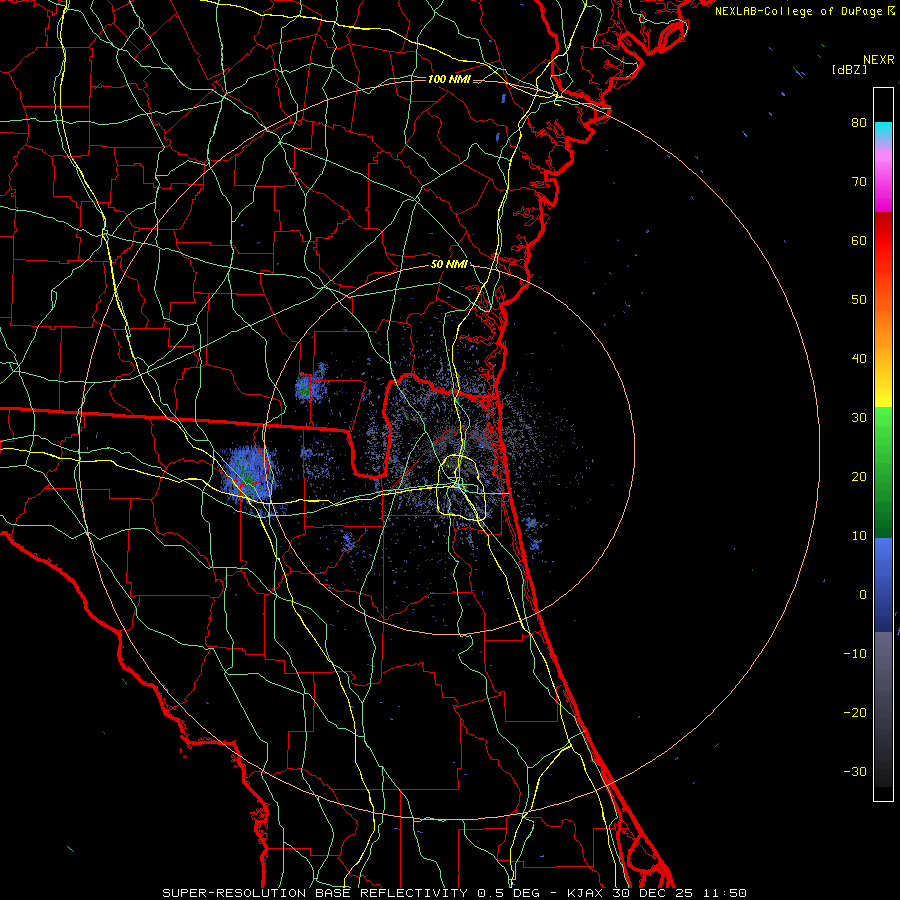Select the NEXR label above the color scale

pyautogui.click(x=878, y=60)
